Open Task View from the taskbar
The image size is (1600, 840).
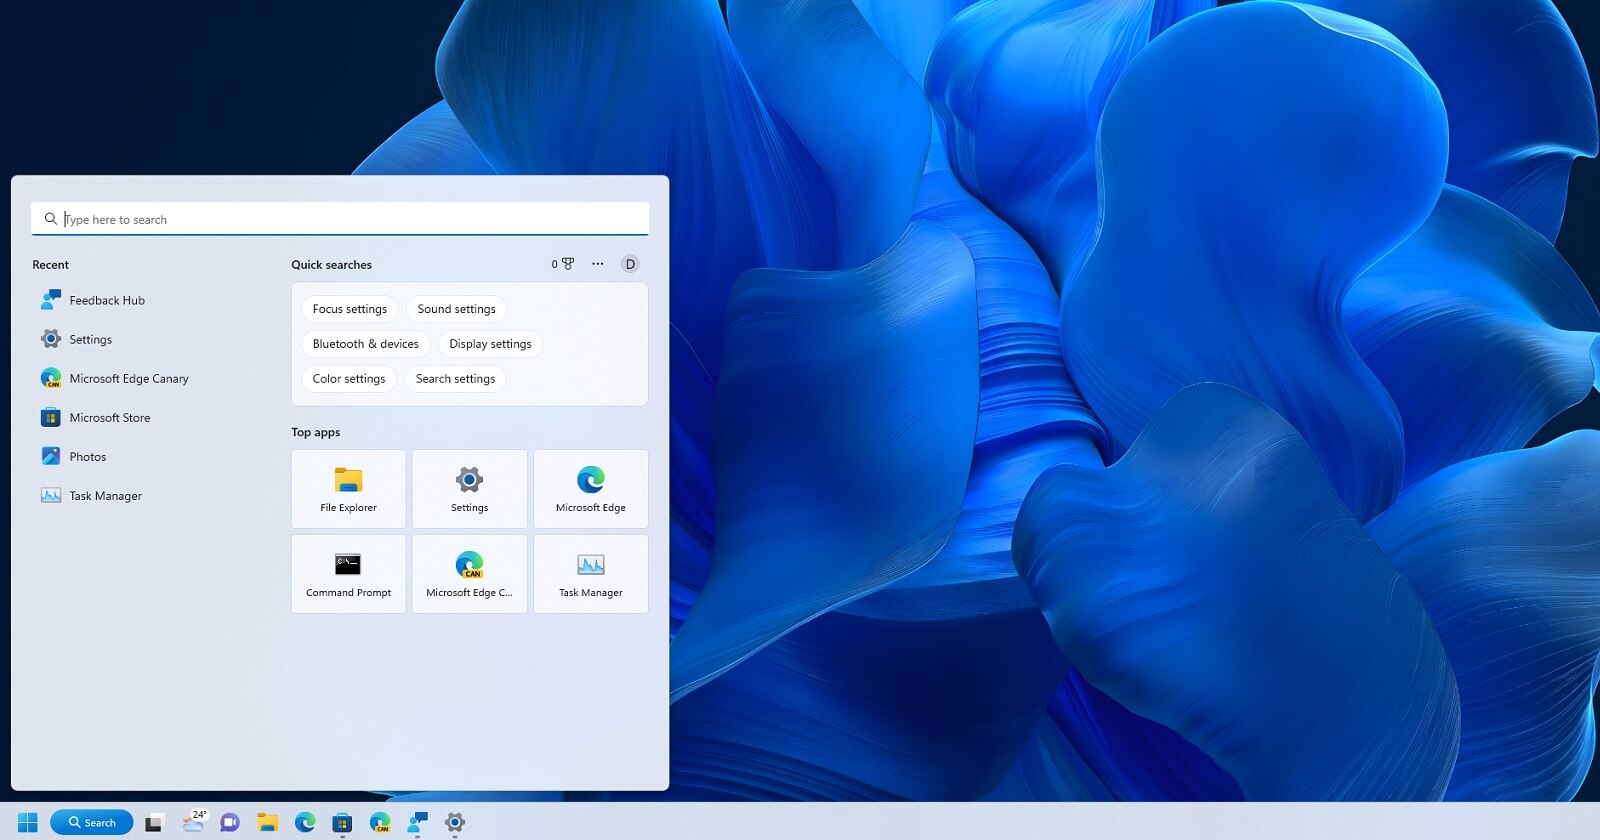click(x=153, y=822)
